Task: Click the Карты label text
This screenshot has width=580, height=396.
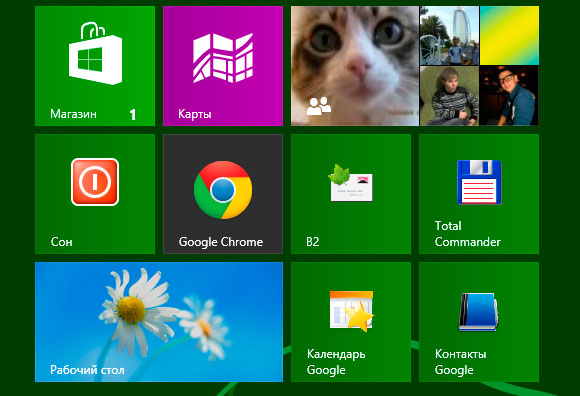Action: tap(195, 114)
